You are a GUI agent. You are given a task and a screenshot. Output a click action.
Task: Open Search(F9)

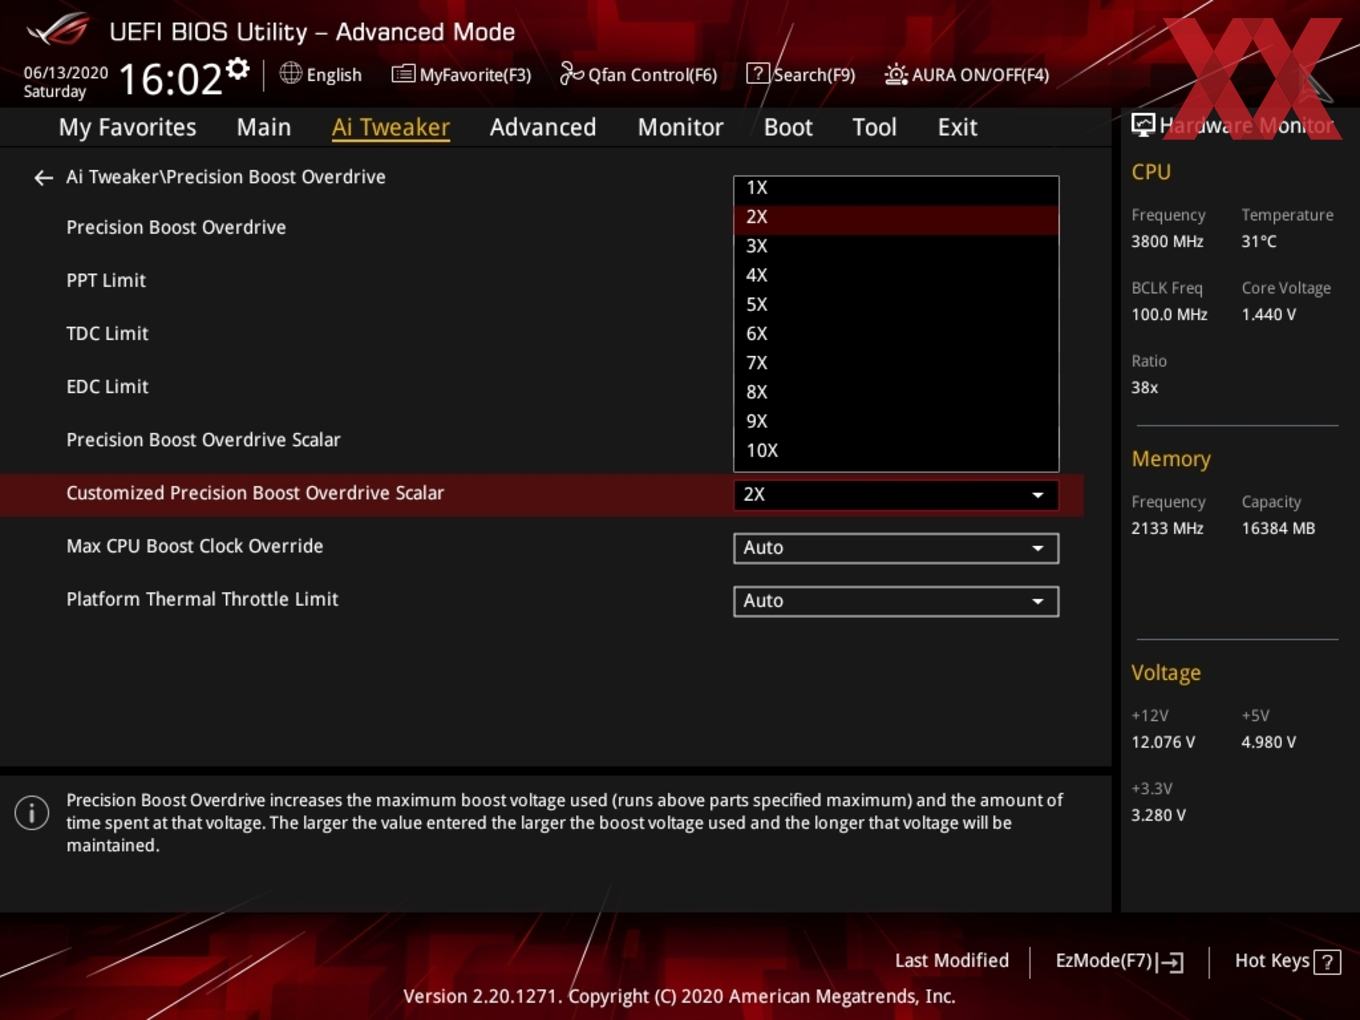[801, 74]
